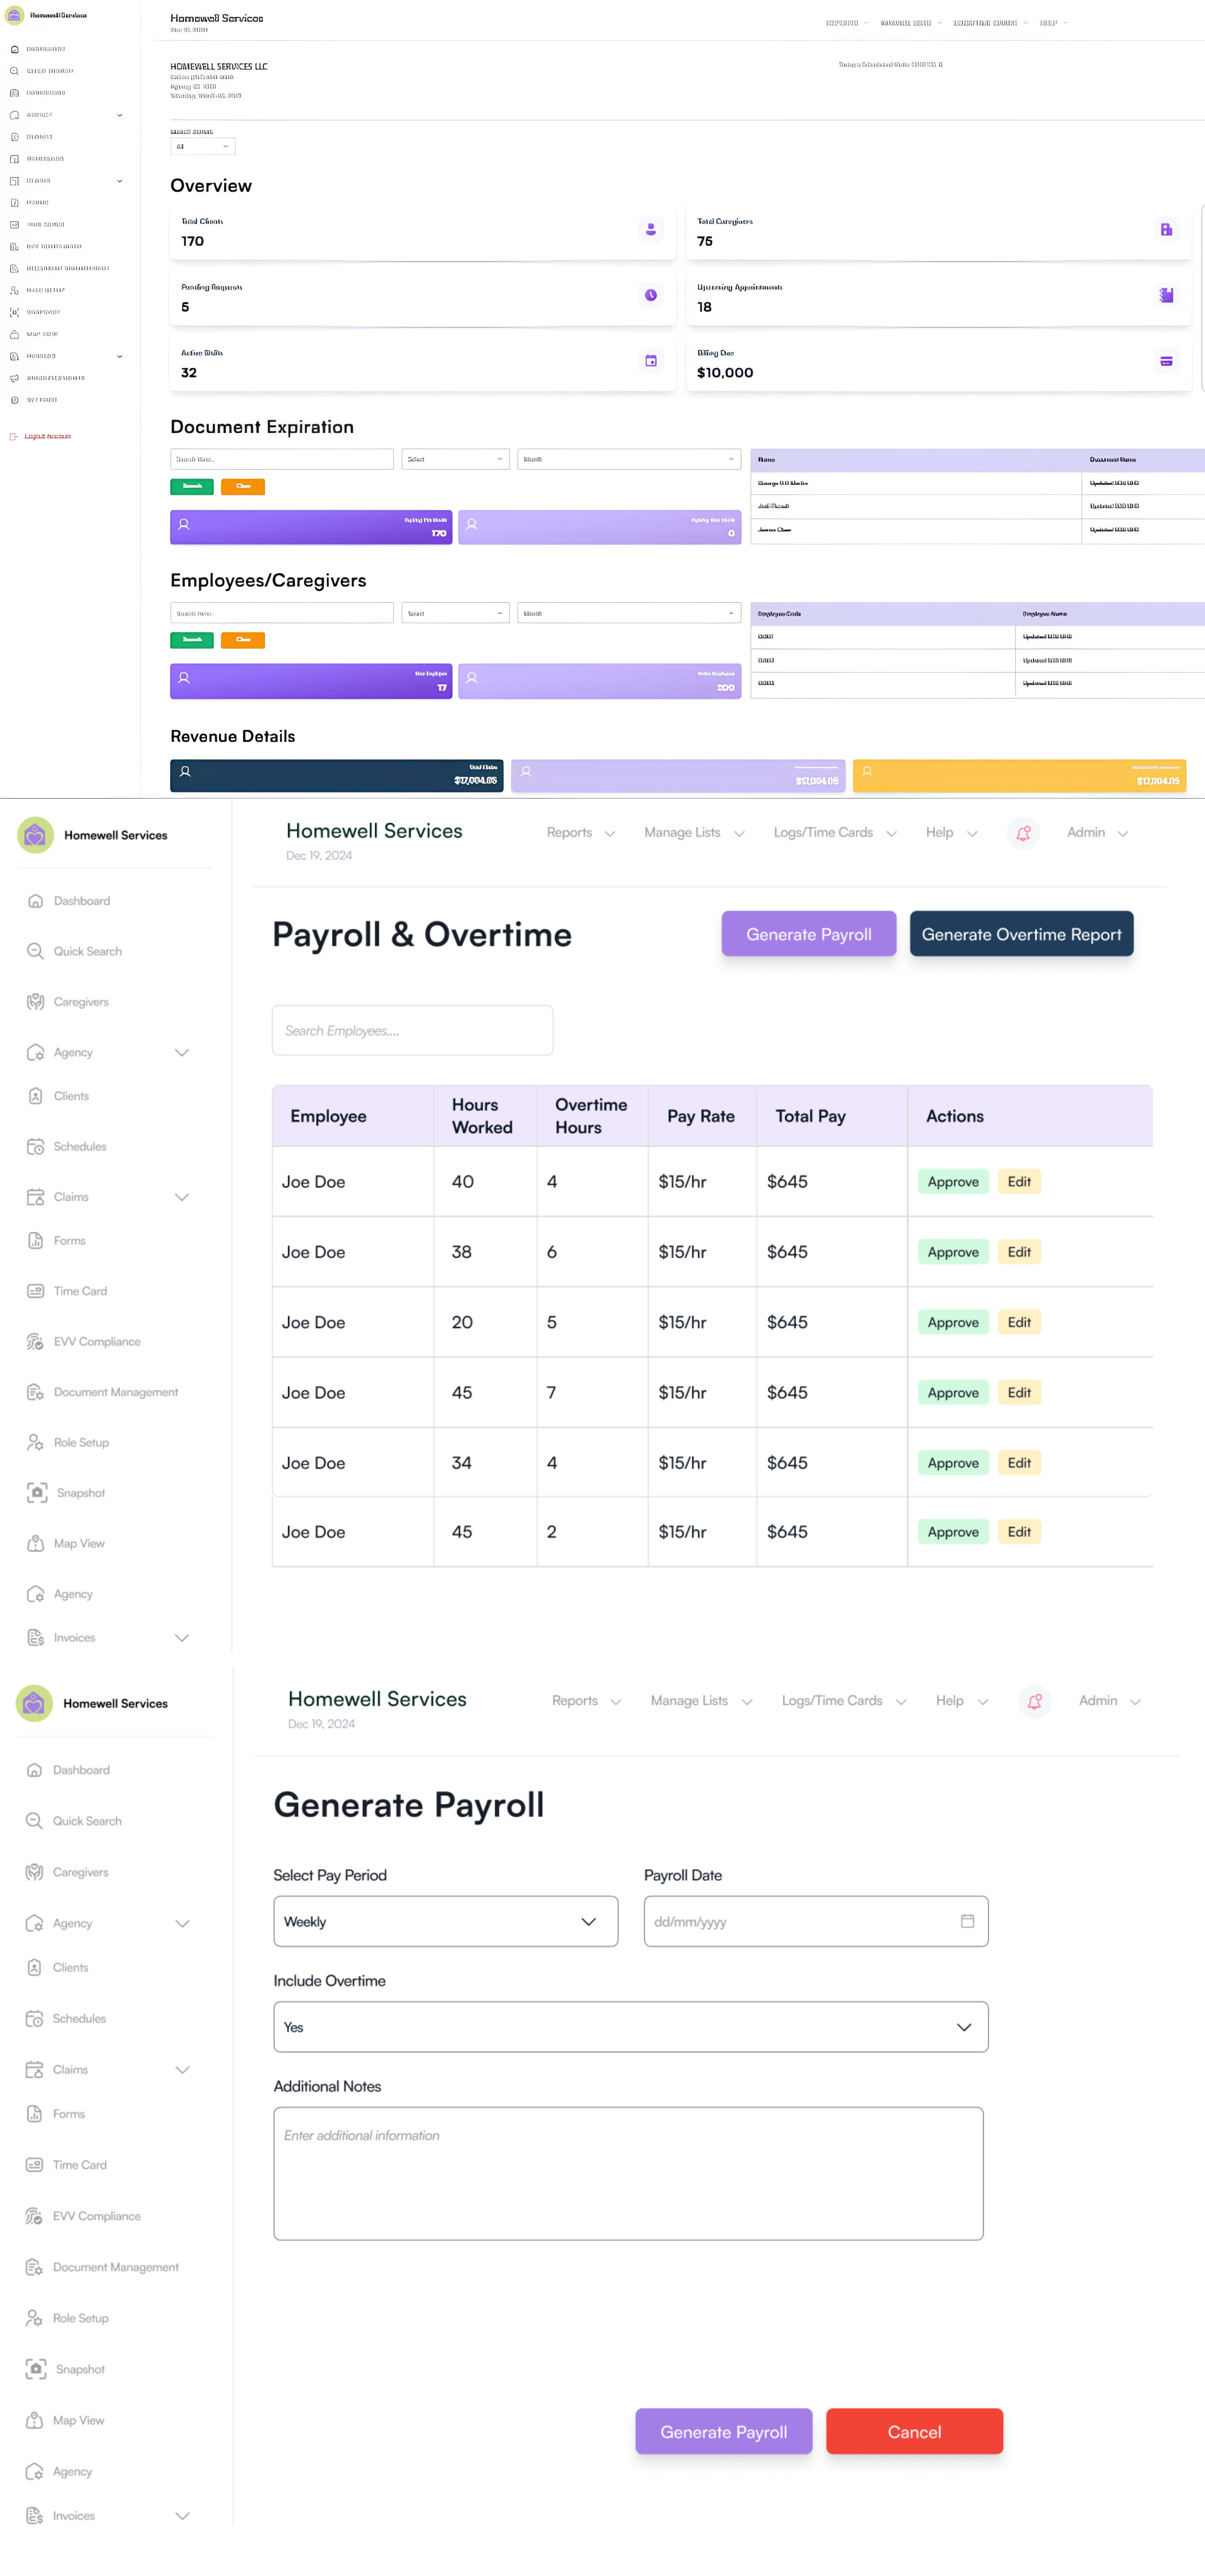Open Quick Search in Payroll & Overtime sidebar

(x=75, y=951)
